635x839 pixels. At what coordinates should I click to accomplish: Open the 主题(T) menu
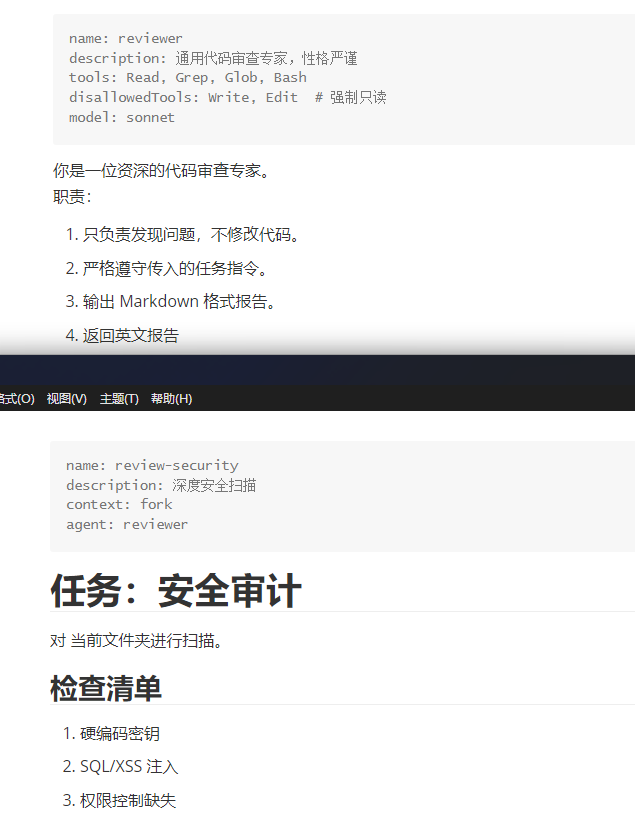coord(119,399)
